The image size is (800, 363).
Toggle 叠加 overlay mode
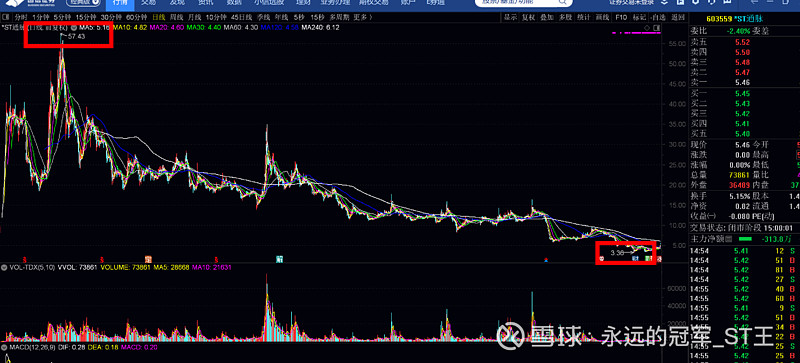point(547,17)
